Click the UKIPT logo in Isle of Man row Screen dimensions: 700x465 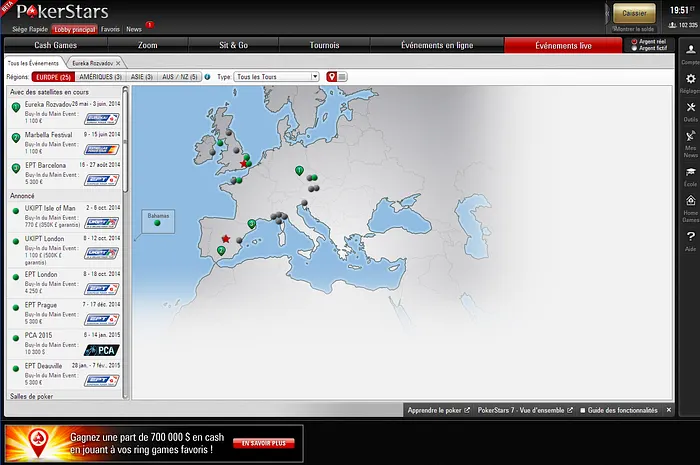tap(102, 223)
